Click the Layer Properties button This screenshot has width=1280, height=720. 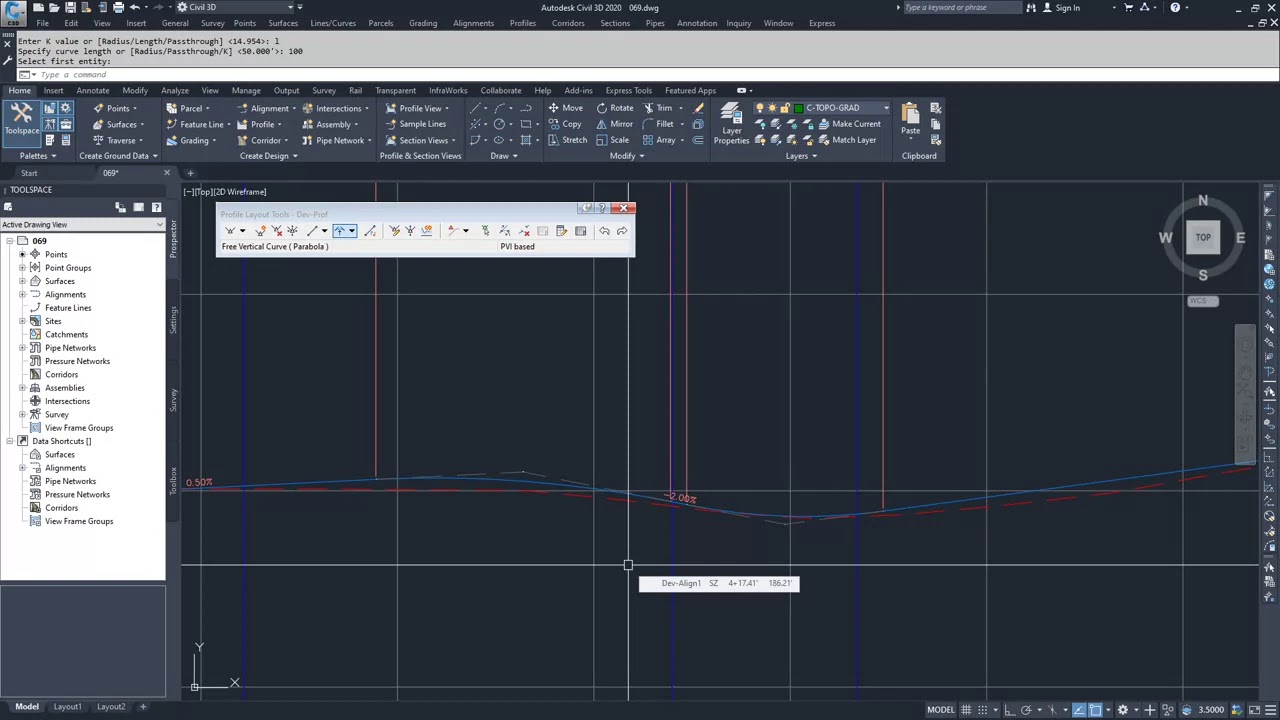pos(731,124)
